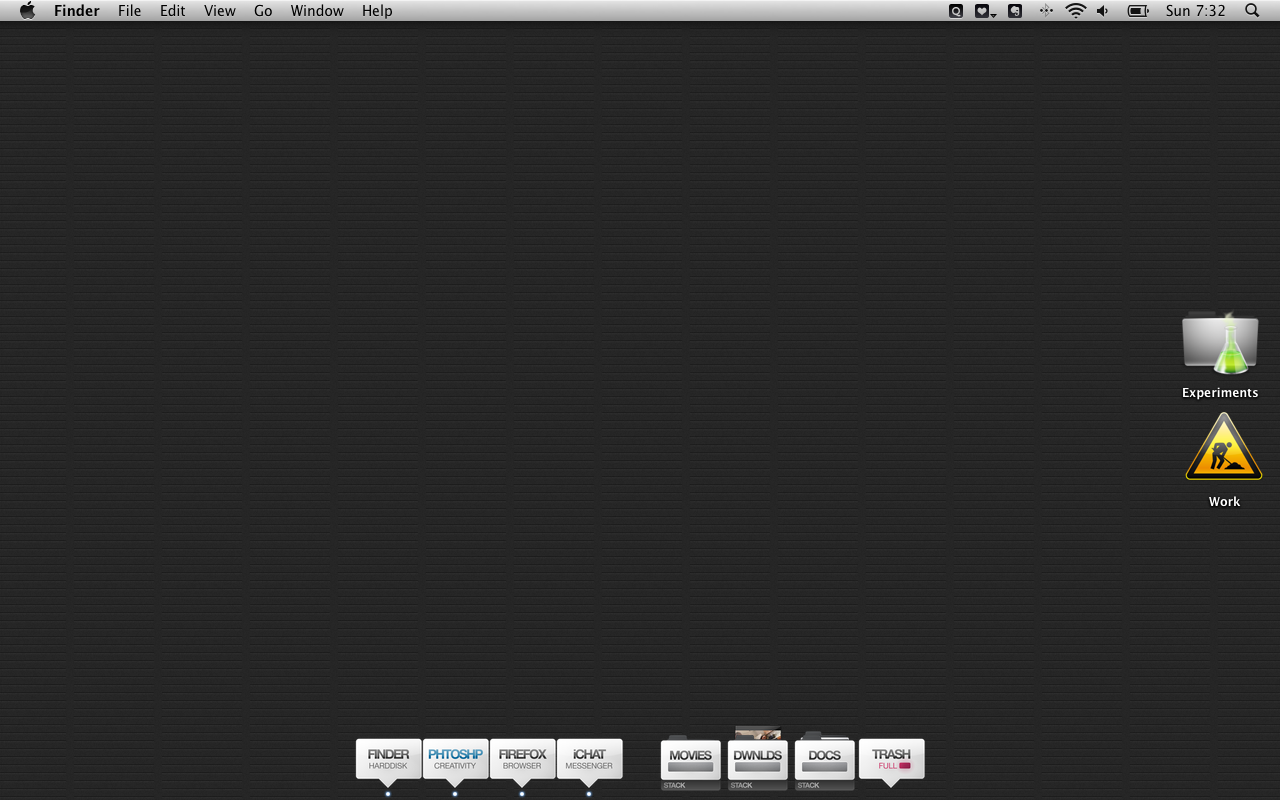Open the Docs stack in dock

point(824,761)
